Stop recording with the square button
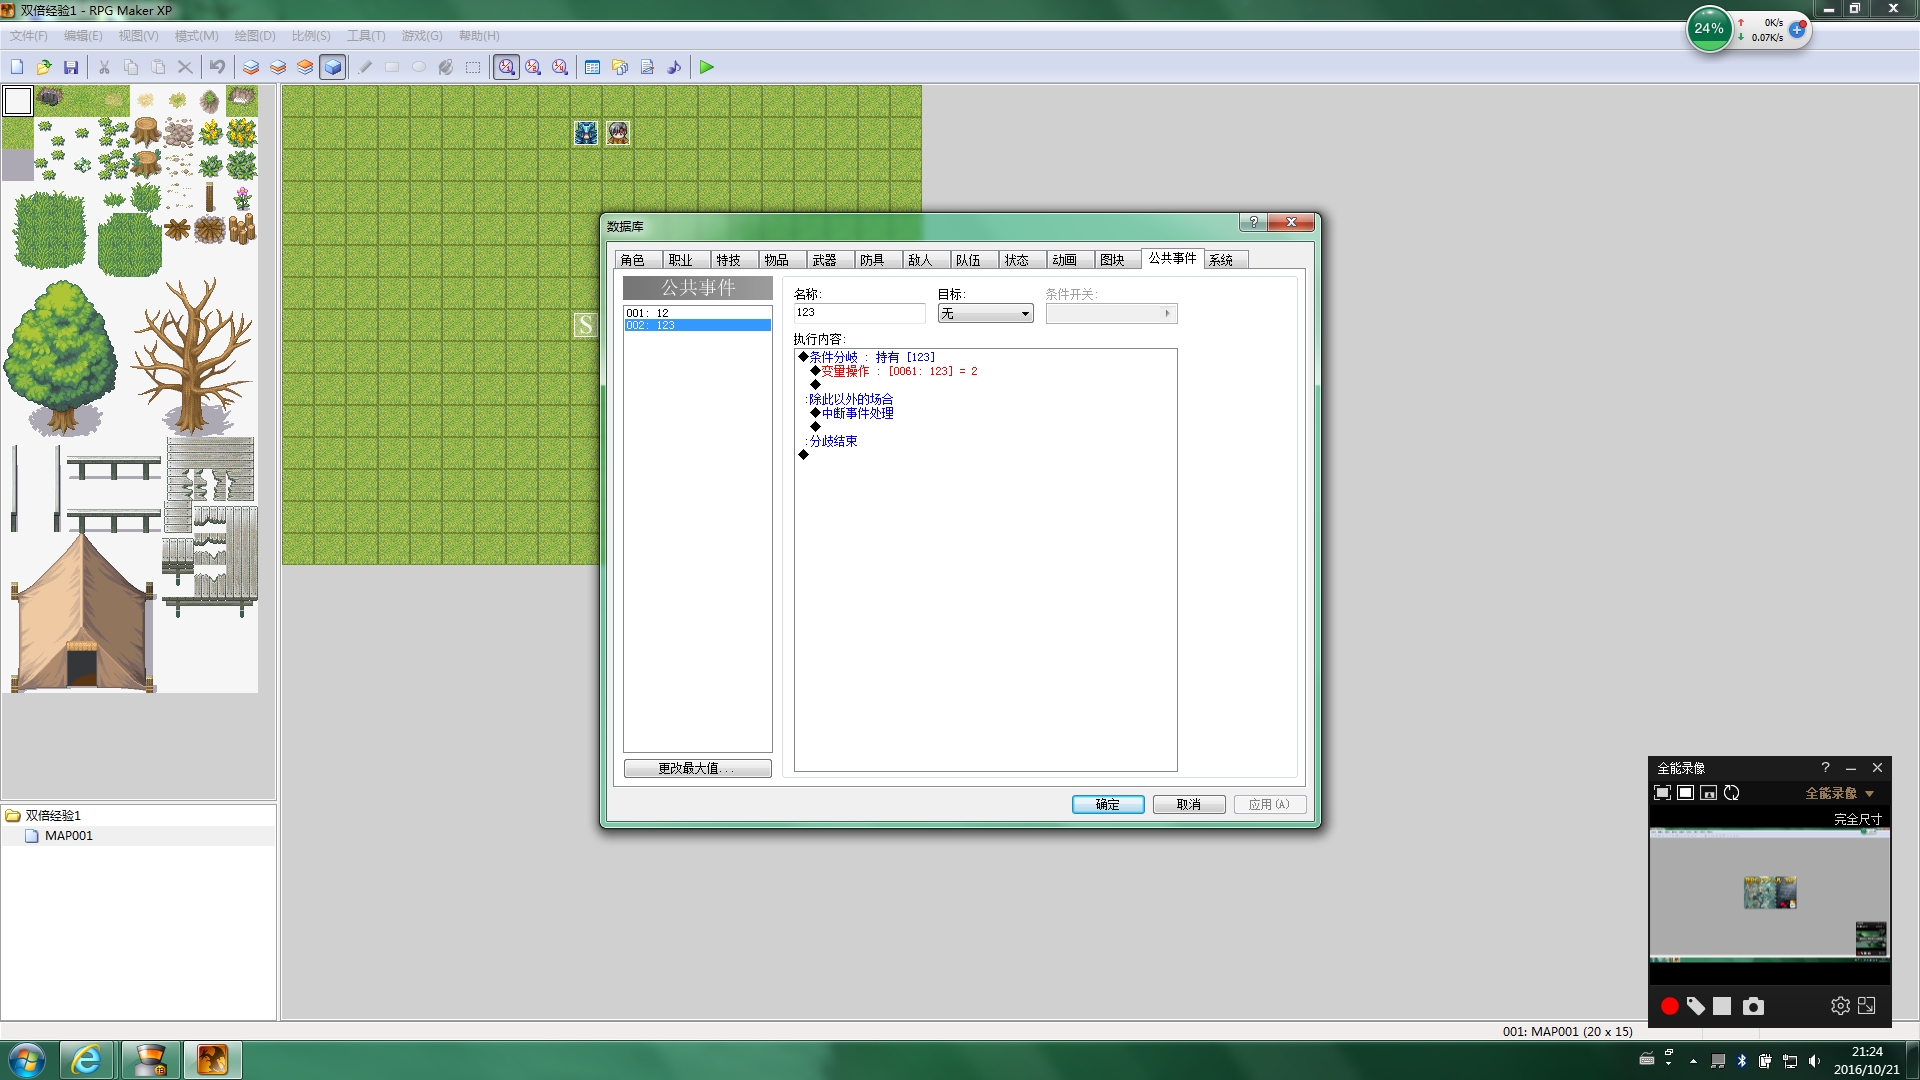 pyautogui.click(x=1722, y=1006)
